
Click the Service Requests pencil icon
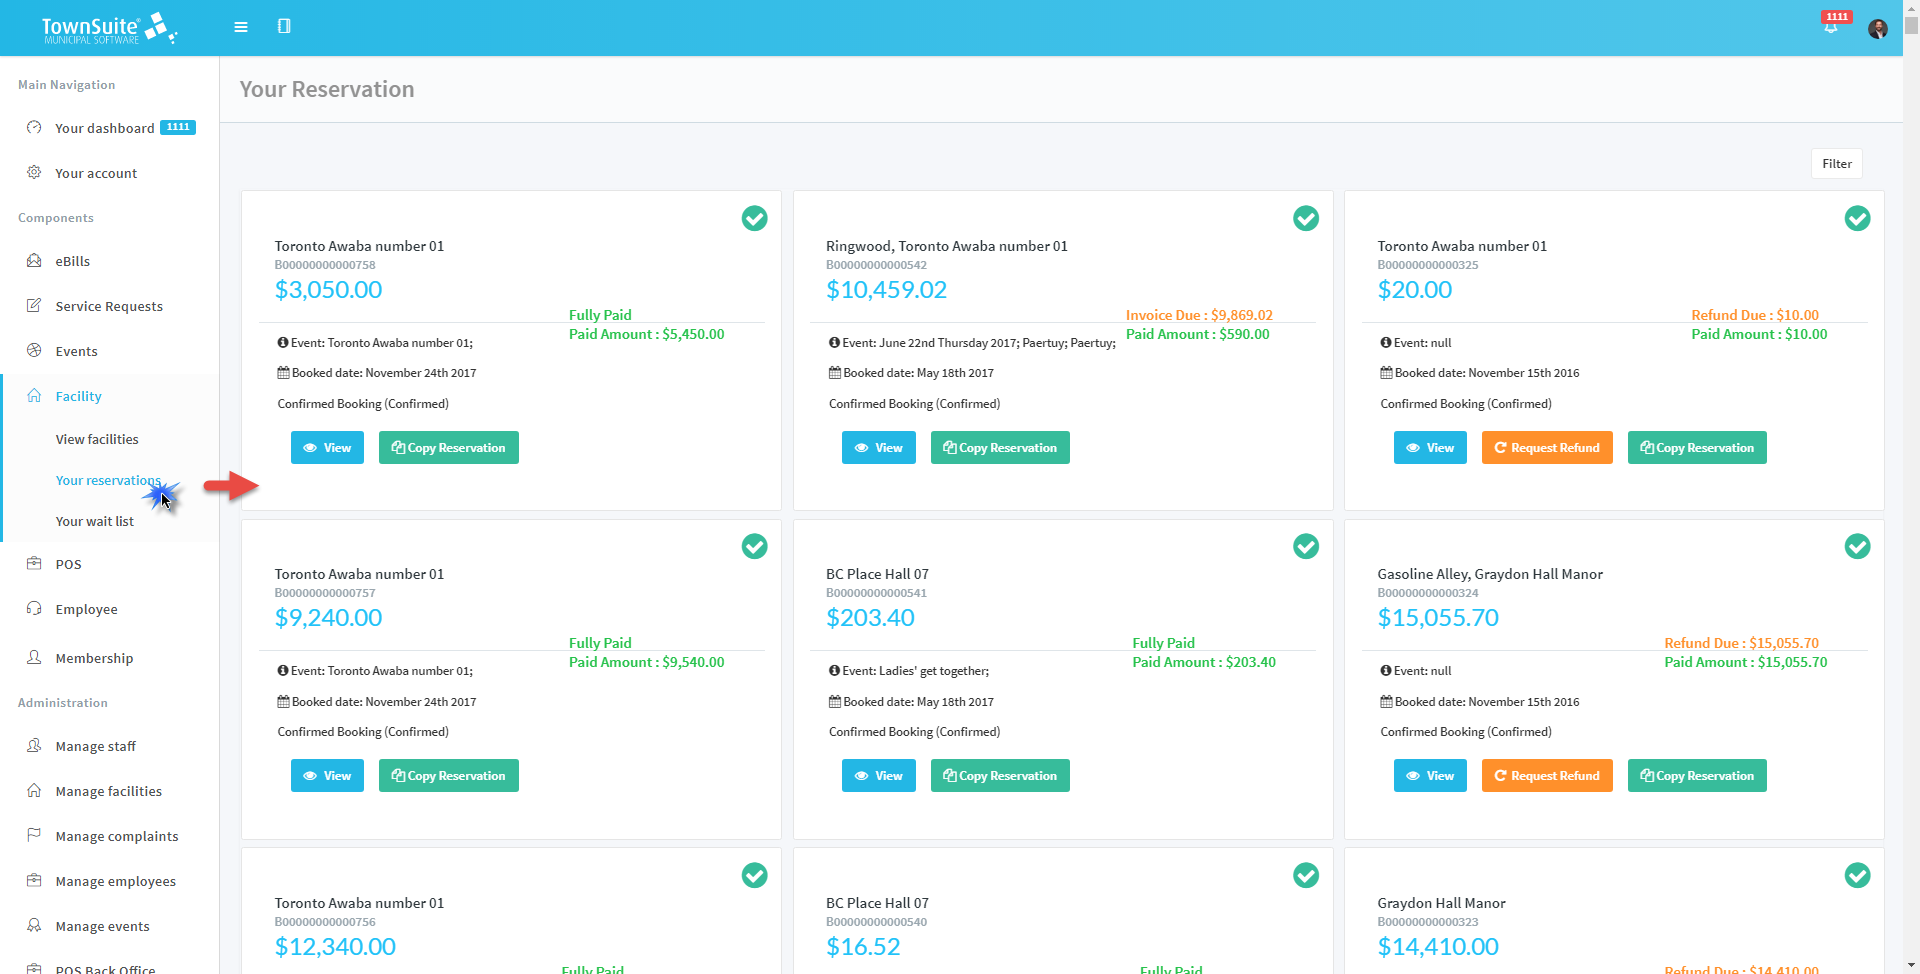pos(34,306)
